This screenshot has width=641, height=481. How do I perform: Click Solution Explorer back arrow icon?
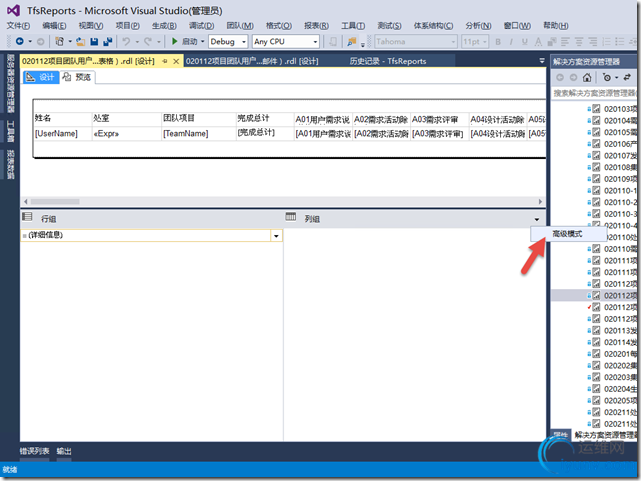(x=560, y=77)
